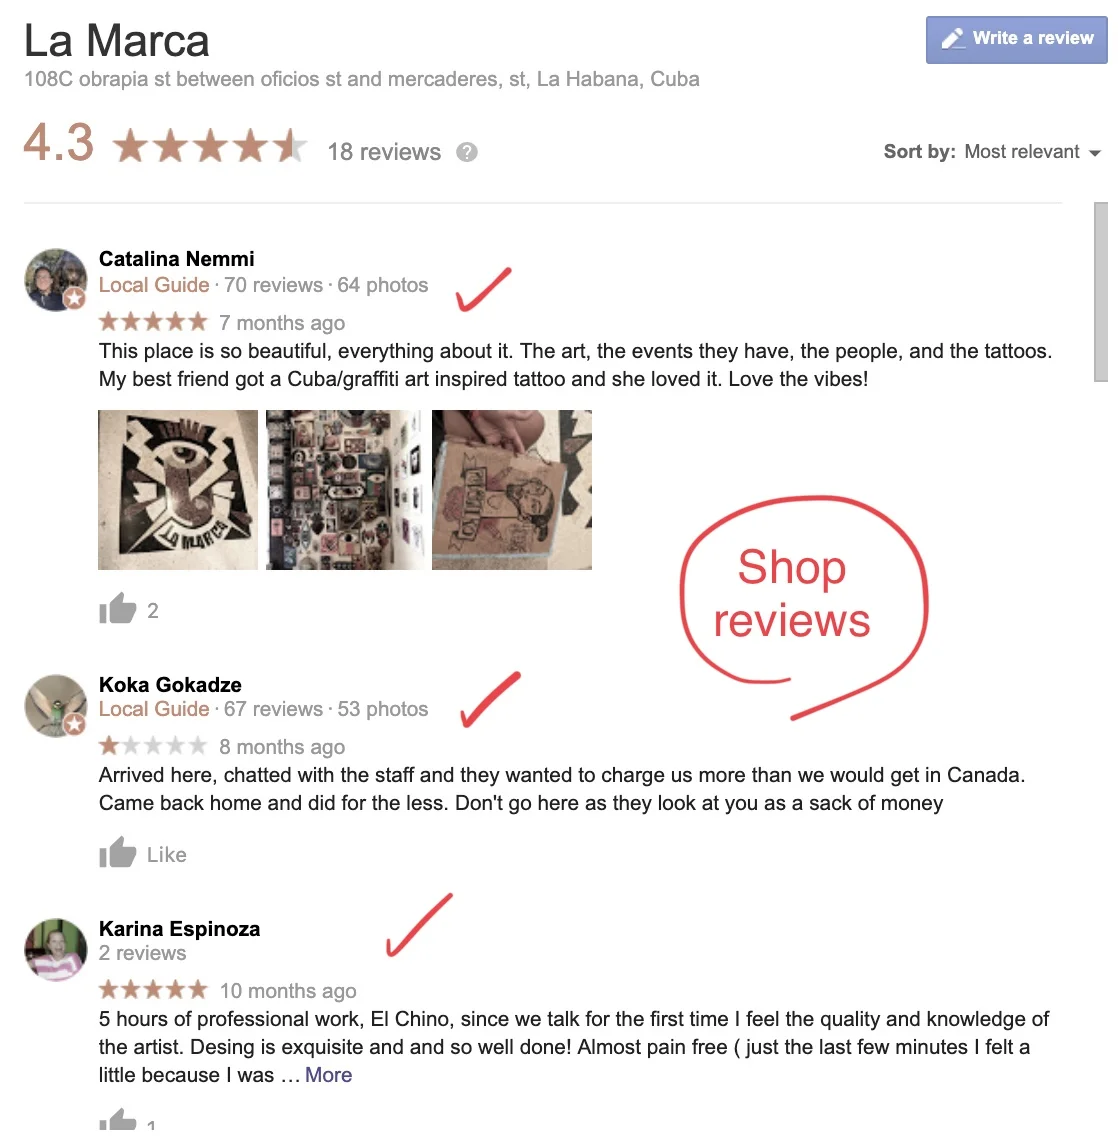Click the Like label on Koka's review
1118x1138 pixels.
click(167, 855)
